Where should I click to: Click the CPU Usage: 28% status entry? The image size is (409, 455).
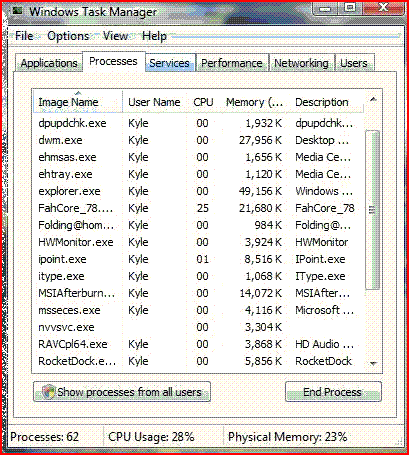151,437
